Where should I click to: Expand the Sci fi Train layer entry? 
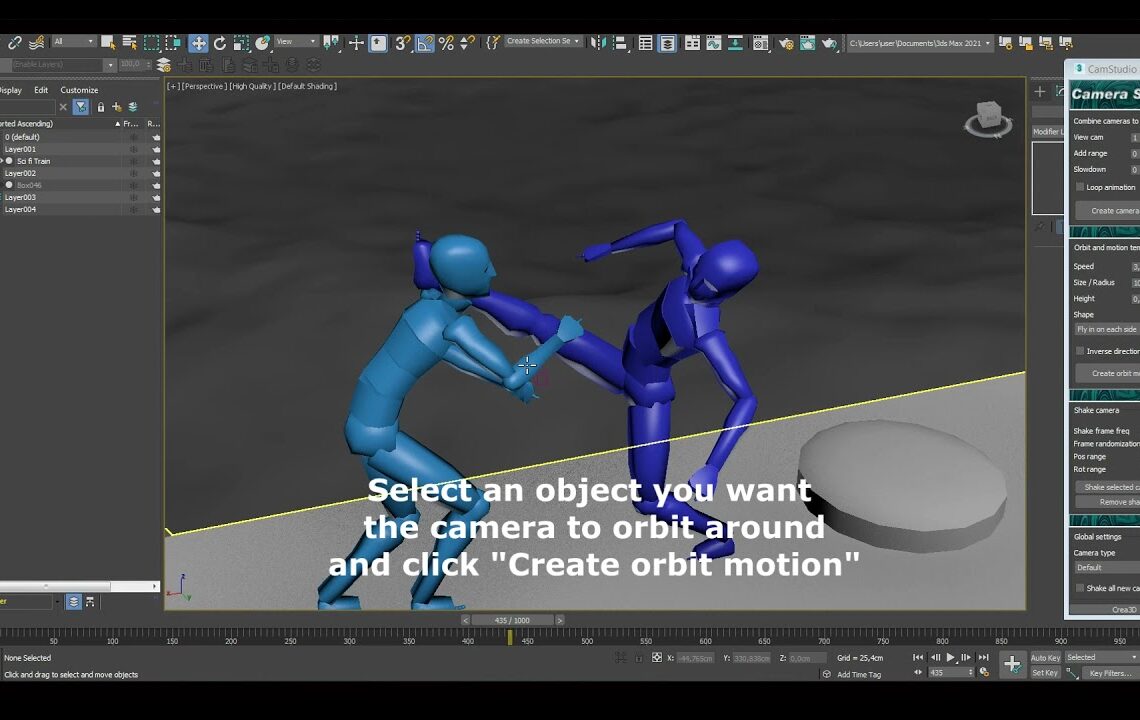[3, 160]
